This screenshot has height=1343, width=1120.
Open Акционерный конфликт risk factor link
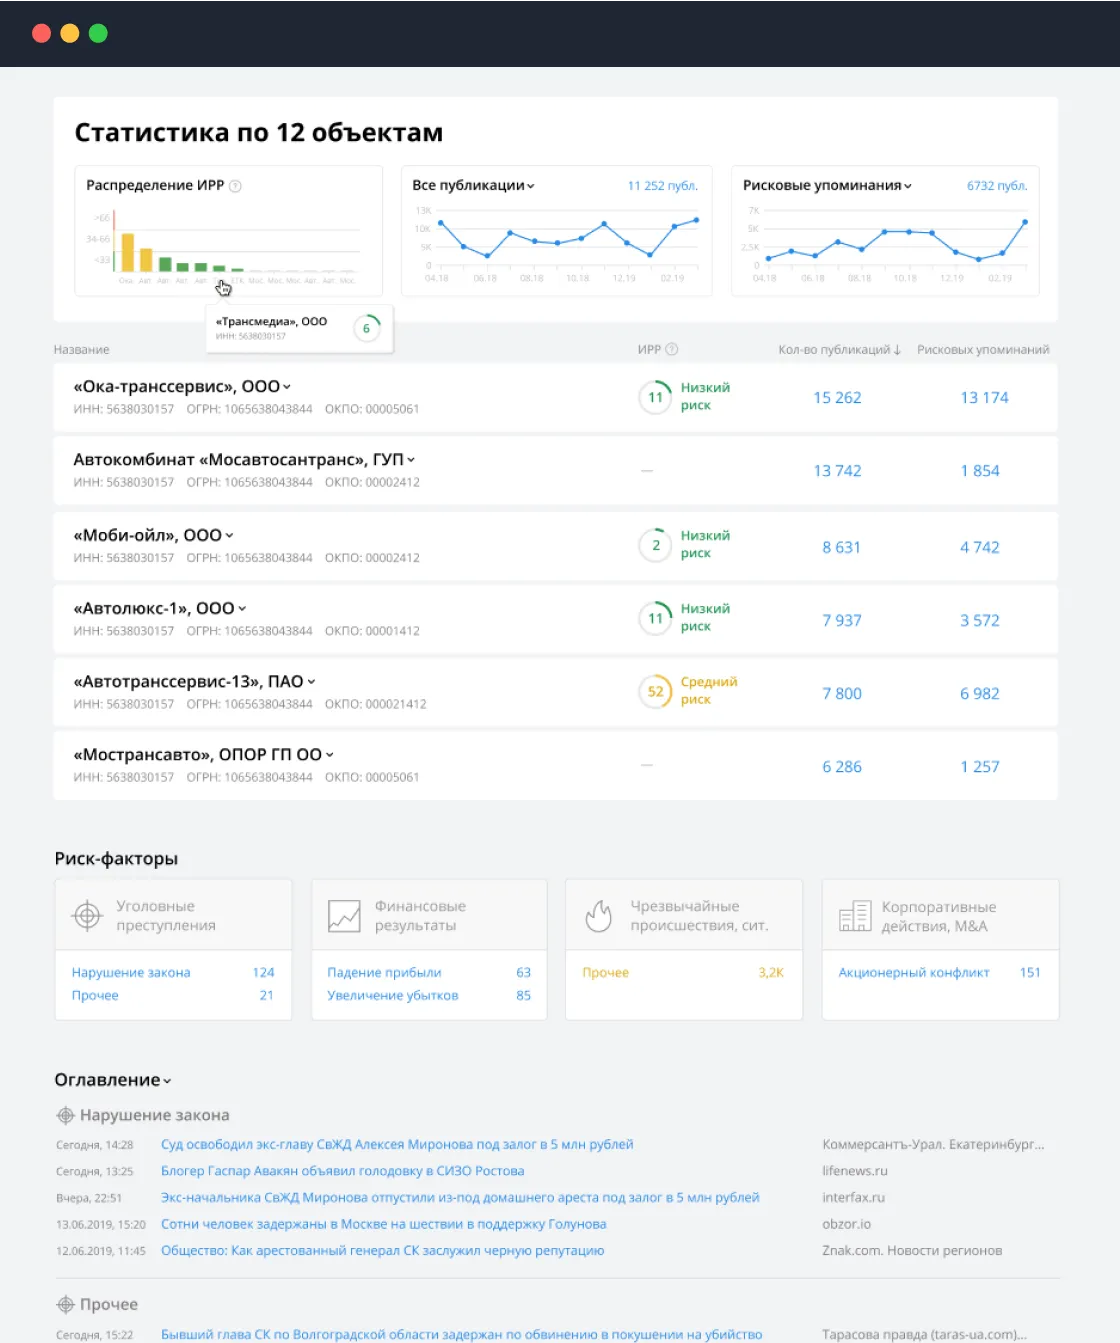[914, 972]
